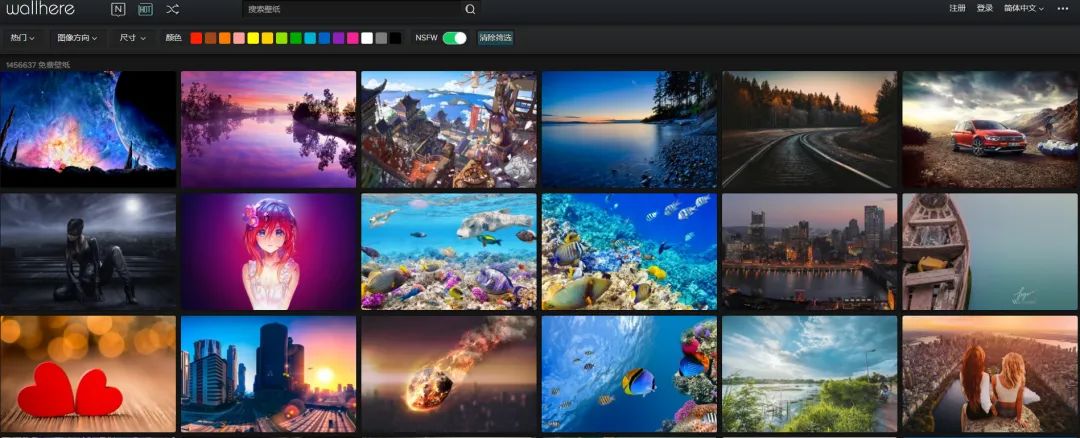1080x438 pixels.
Task: Open the wooden boat on water wallpaper
Action: click(991, 252)
